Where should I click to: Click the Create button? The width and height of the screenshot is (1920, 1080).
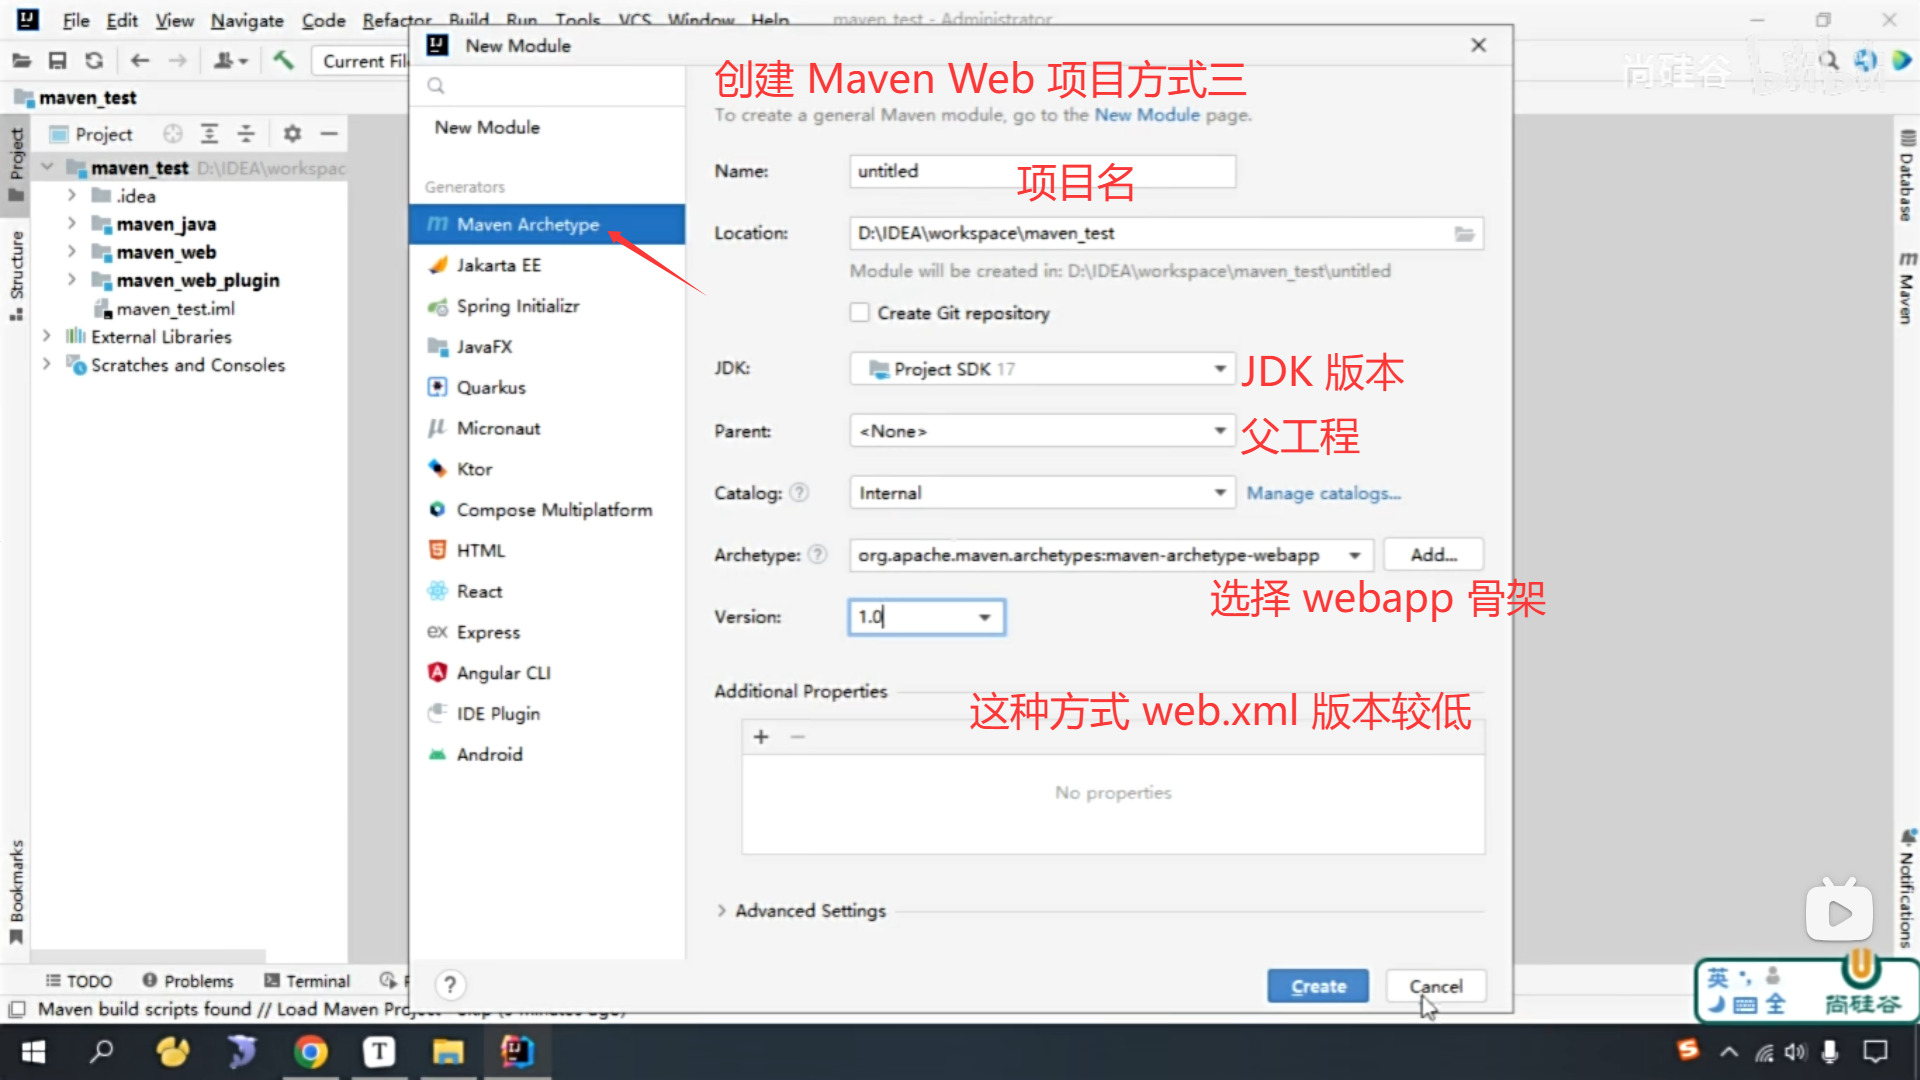tap(1318, 986)
